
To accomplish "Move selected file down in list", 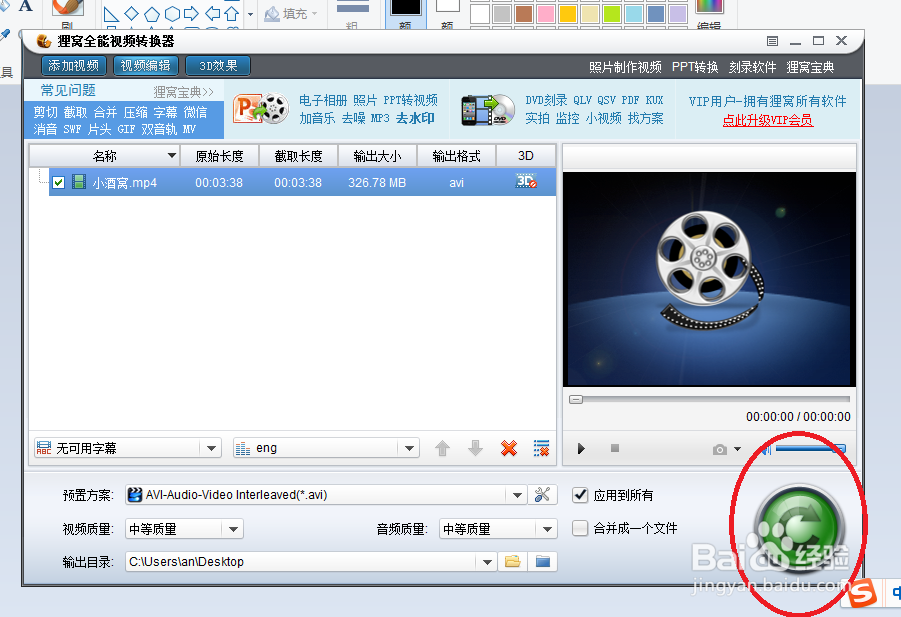I will [x=475, y=448].
